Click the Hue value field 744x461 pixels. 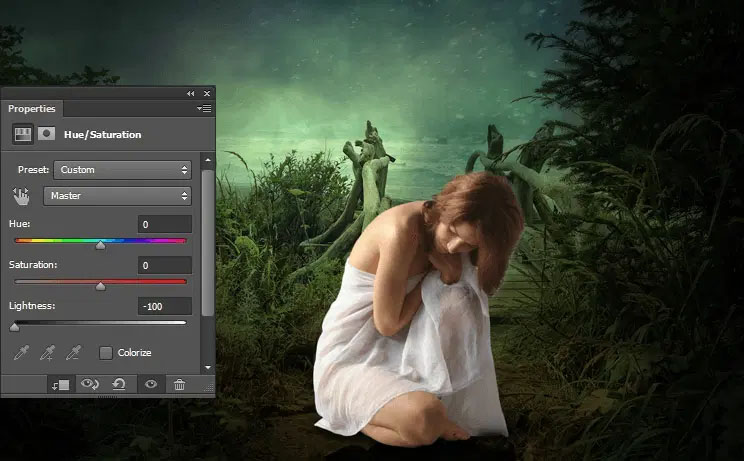pyautogui.click(x=165, y=224)
